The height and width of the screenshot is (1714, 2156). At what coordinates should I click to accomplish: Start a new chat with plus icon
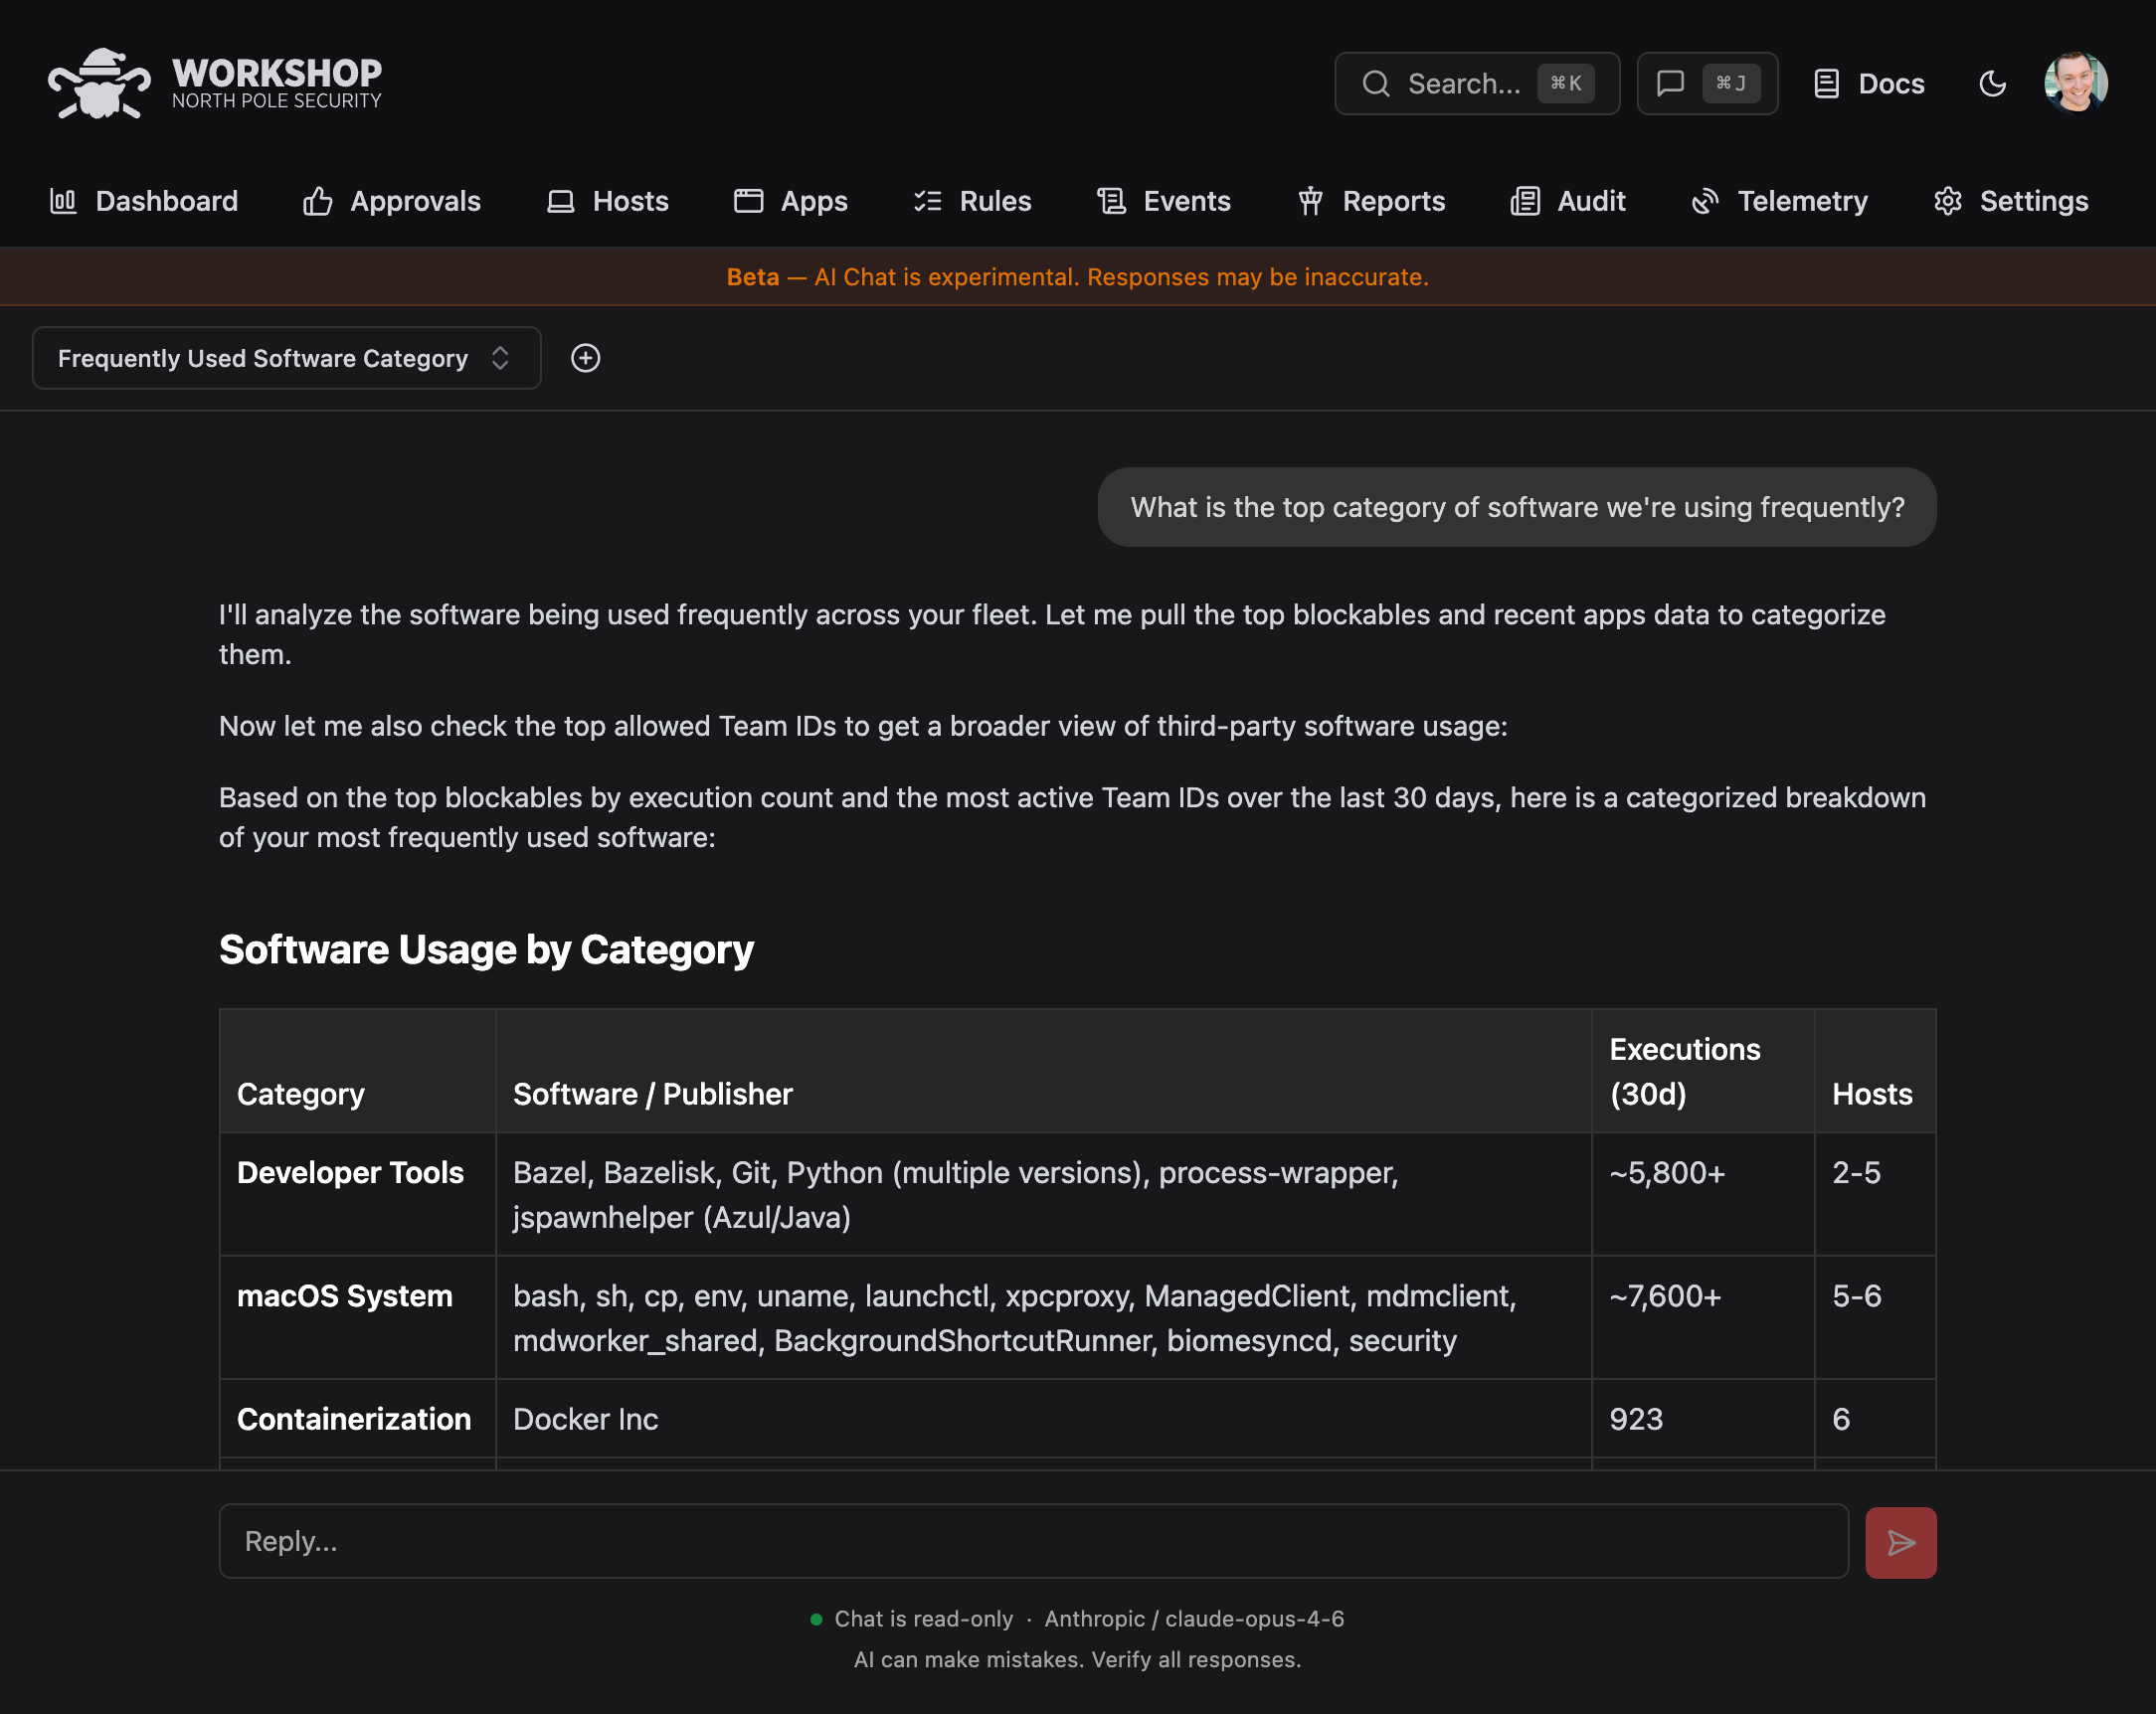tap(585, 358)
